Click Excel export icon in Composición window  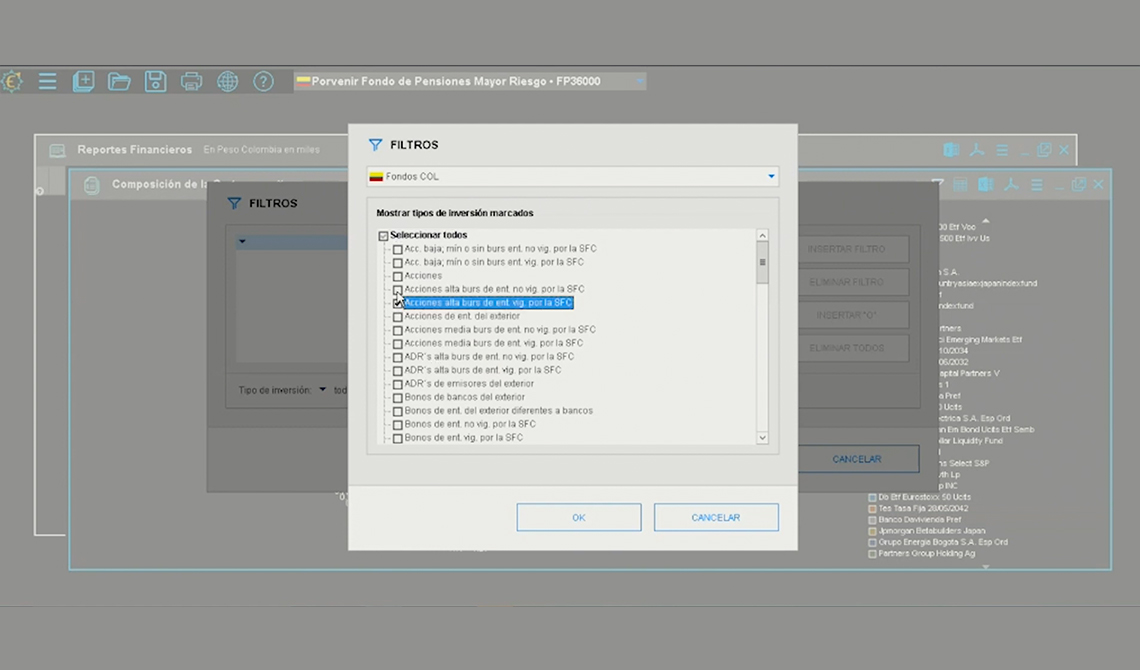(x=985, y=185)
